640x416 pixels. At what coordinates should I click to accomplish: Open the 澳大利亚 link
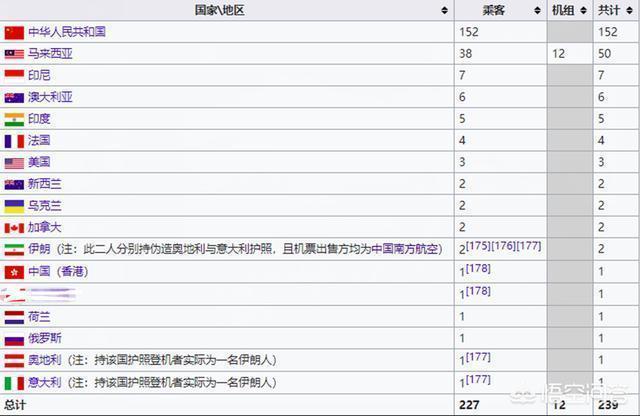point(50,97)
